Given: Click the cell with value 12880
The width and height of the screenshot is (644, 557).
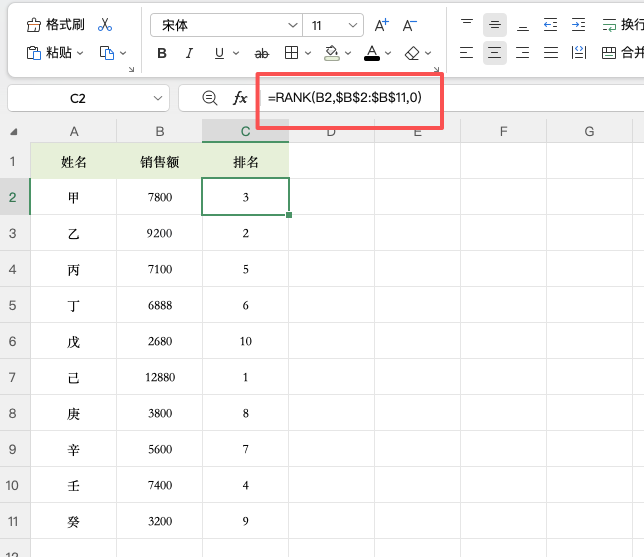Looking at the screenshot, I should click(x=159, y=377).
